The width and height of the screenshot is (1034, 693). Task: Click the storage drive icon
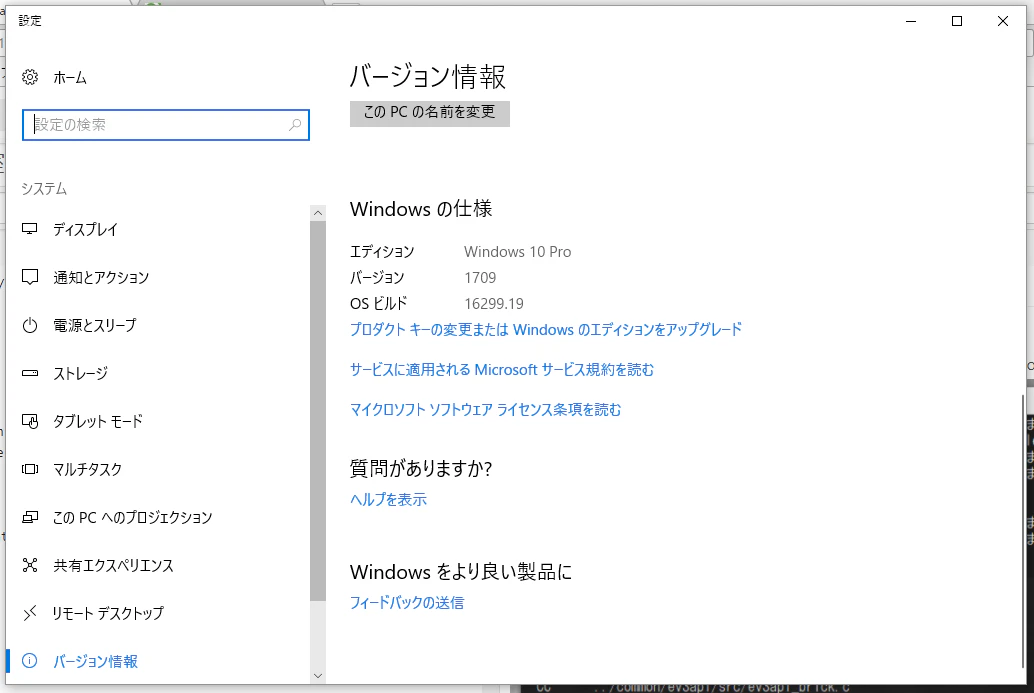[30, 373]
